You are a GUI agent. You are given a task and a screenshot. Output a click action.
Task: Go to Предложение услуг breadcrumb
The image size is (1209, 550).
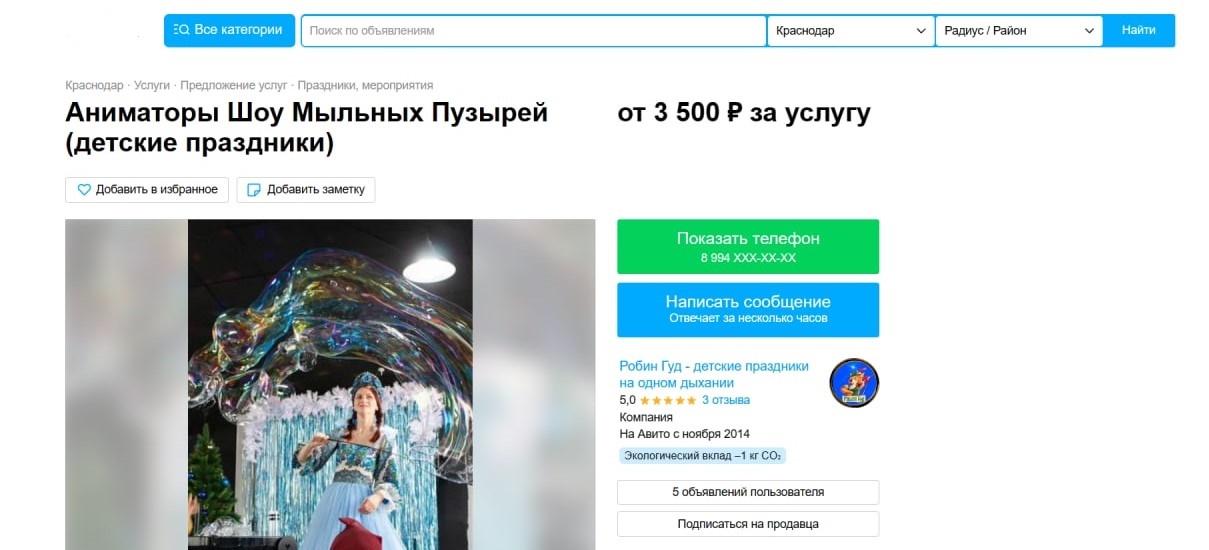234,86
